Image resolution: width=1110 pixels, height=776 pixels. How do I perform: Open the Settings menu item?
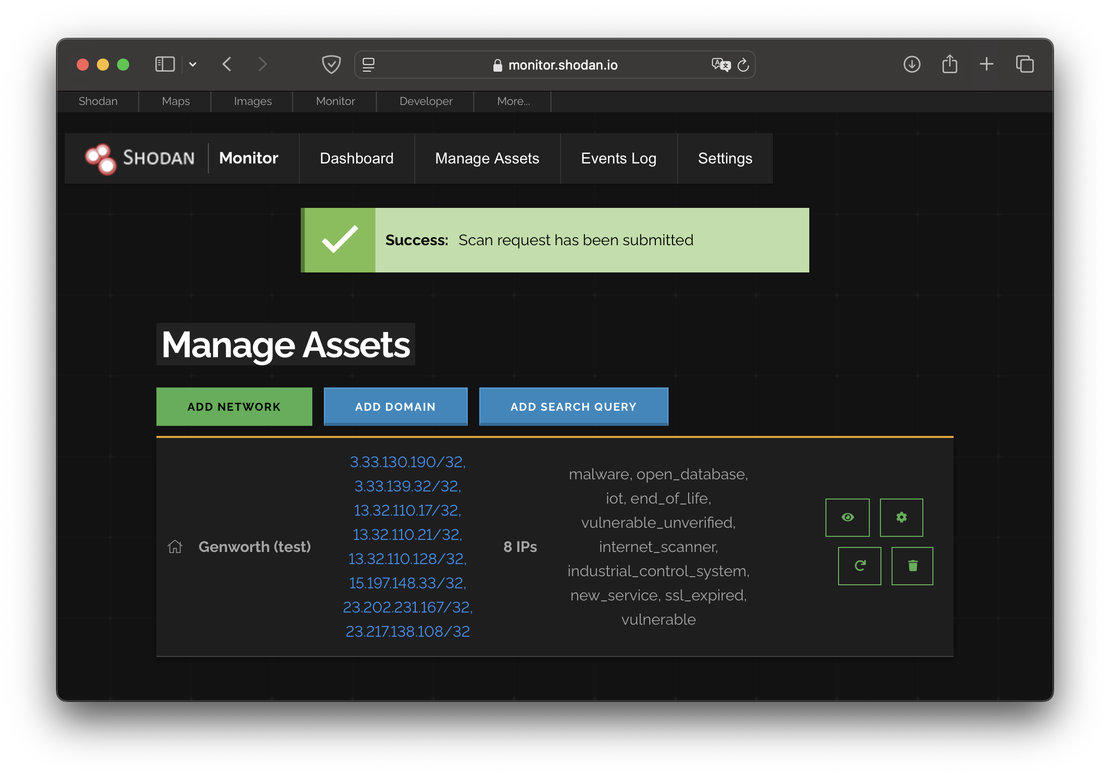[724, 158]
